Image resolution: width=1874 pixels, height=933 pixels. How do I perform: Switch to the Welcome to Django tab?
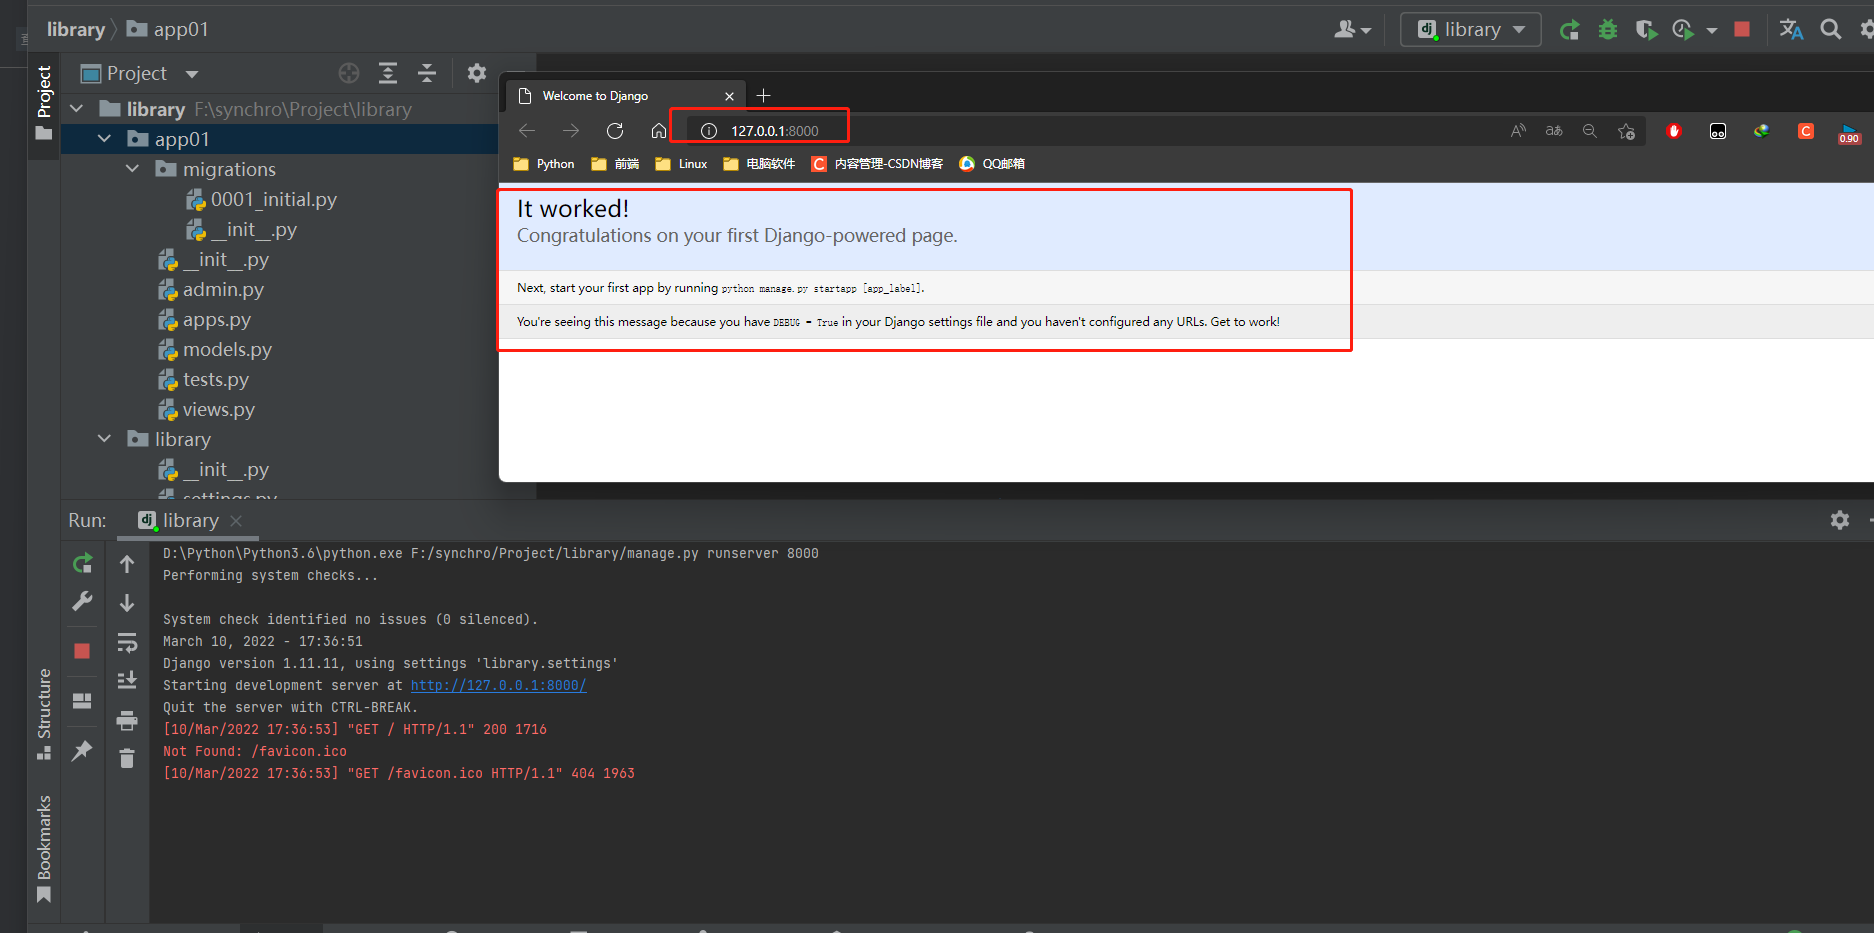[x=626, y=96]
